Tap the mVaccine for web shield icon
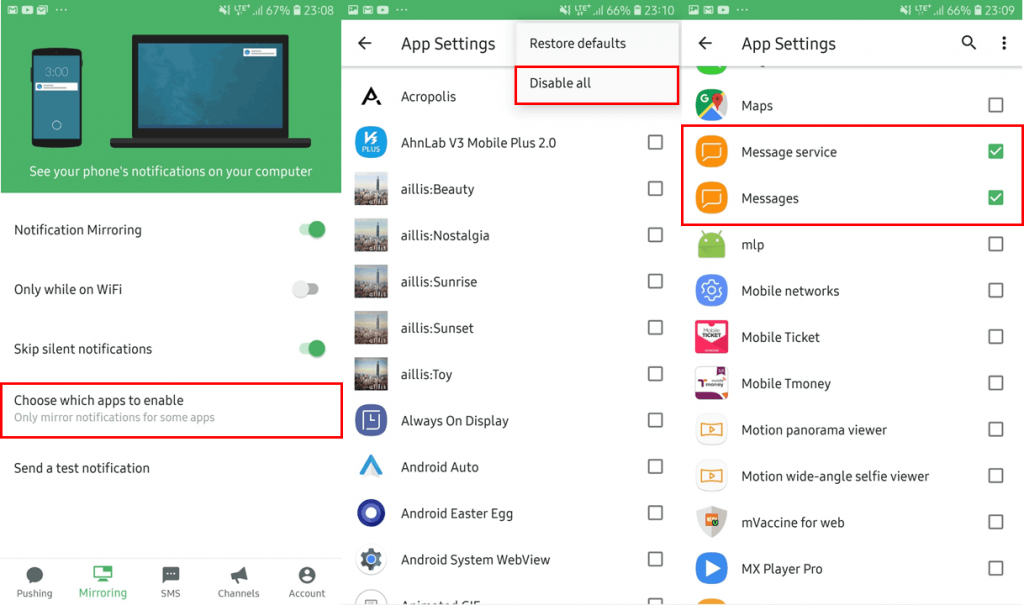Viewport: 1024px width, 605px height. [x=711, y=522]
